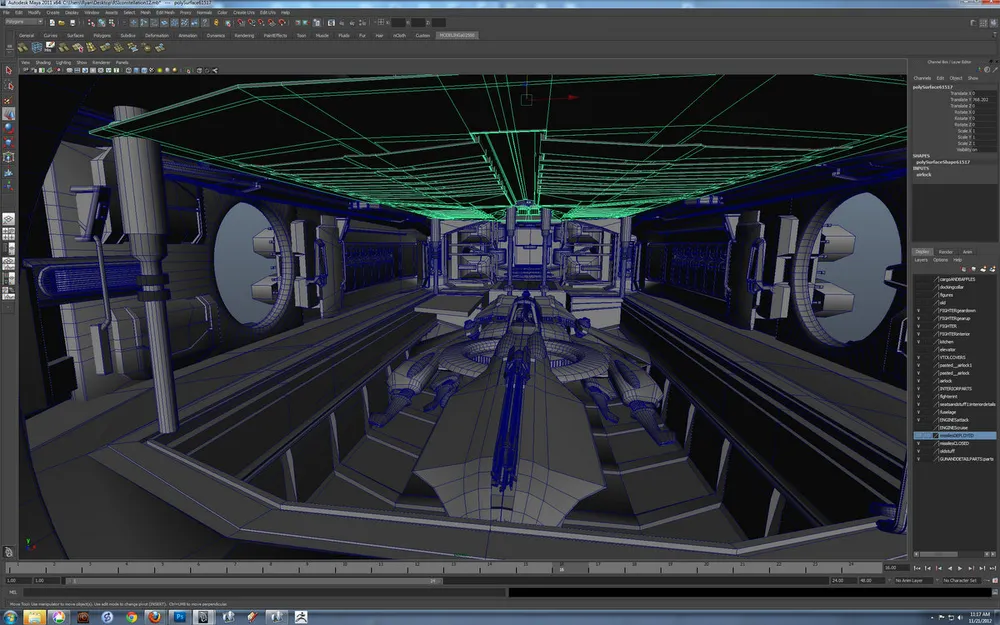Viewport: 1000px width, 625px height.
Task: Toggle visibility of the FIGHTER layer
Action: pyautogui.click(x=918, y=326)
